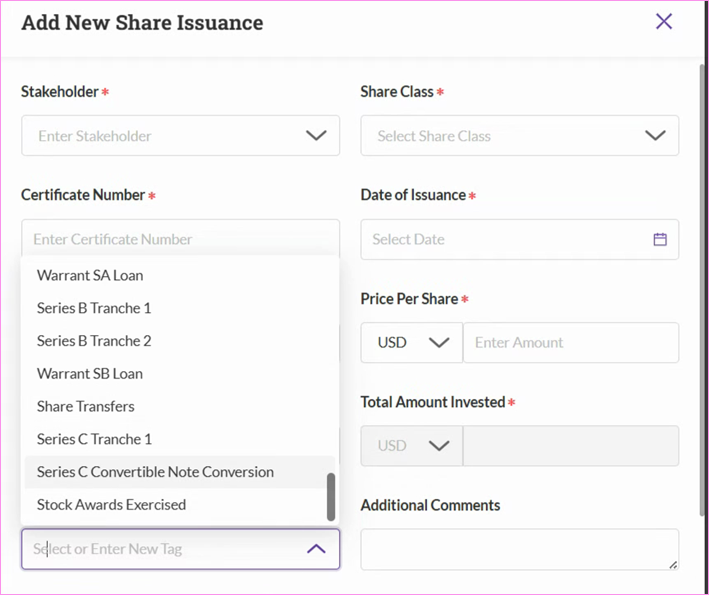This screenshot has height=595, width=709.
Task: Click the Date of Issuance label
Action: [x=413, y=195]
